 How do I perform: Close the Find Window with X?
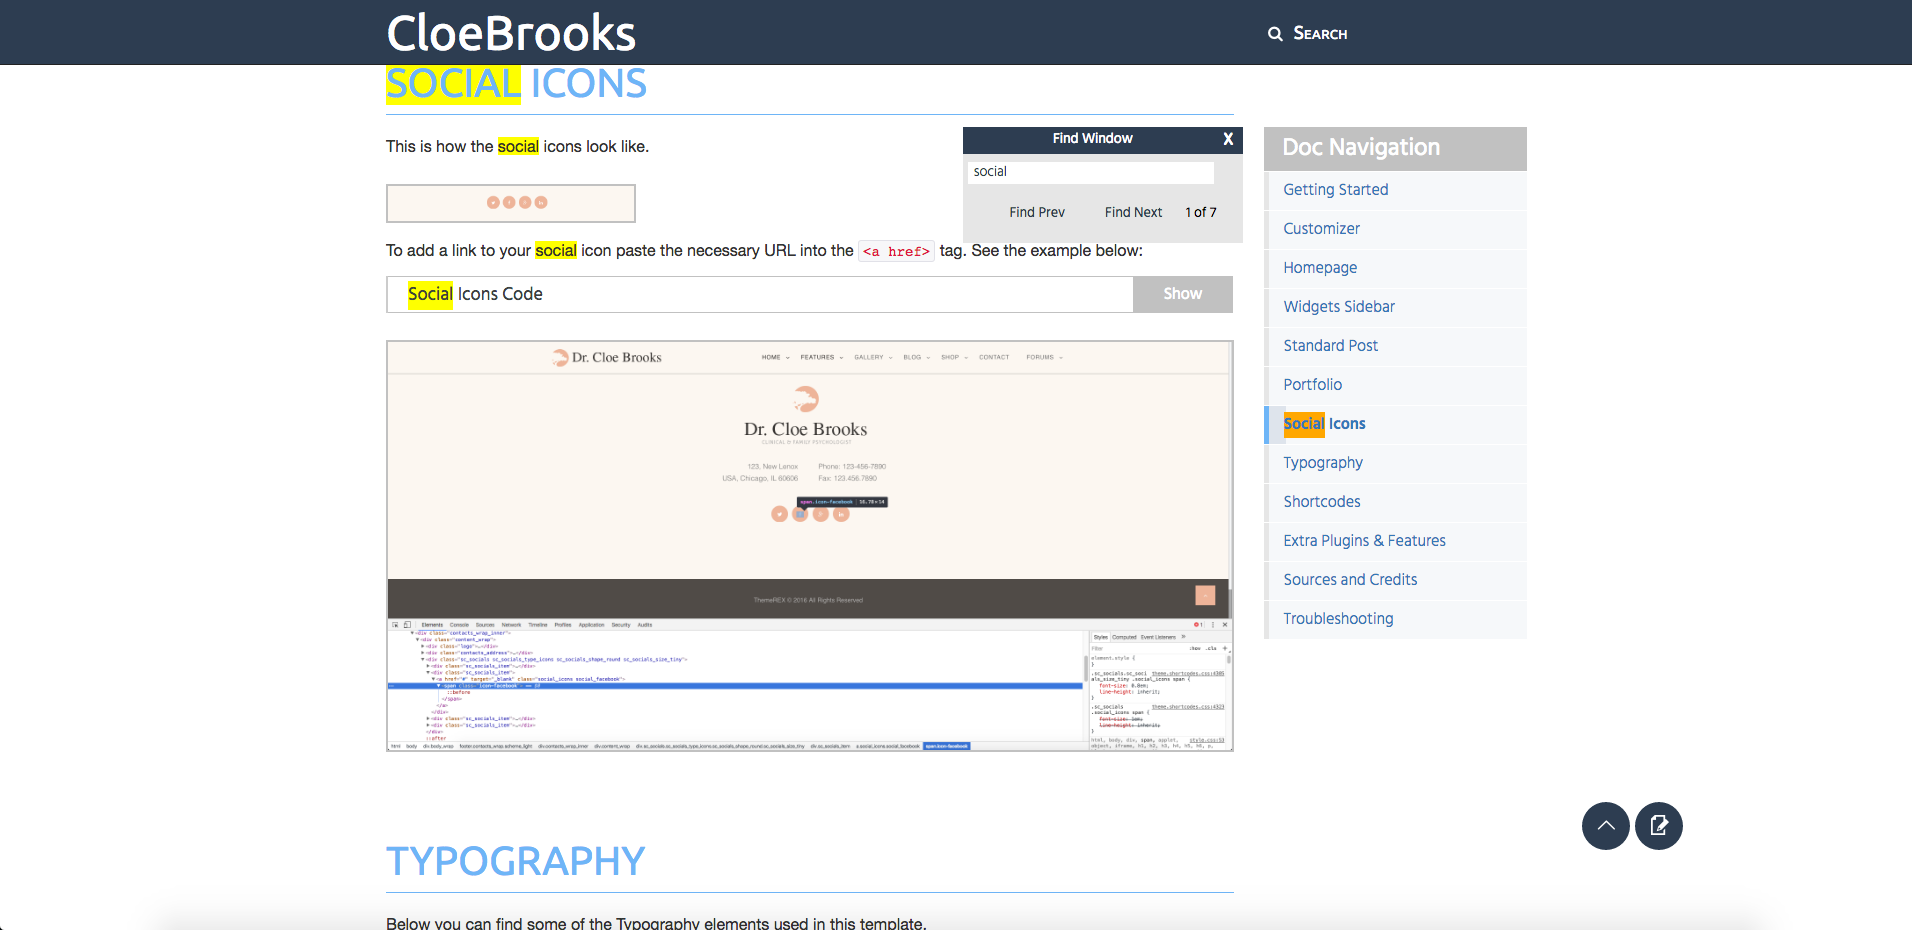1228,139
